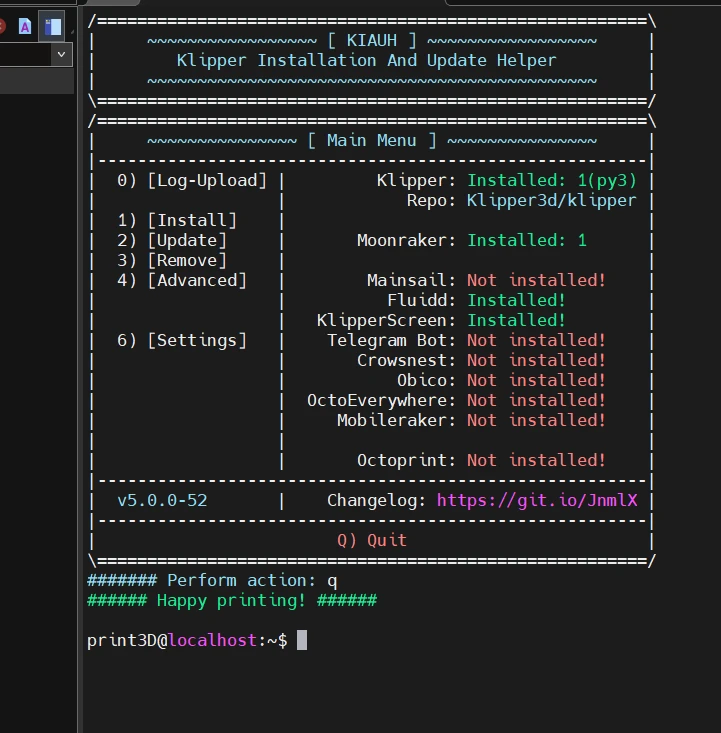Click the dark input field beside the dropdown arrow
Screen dimensions: 721x733
pyautogui.click(x=25, y=55)
